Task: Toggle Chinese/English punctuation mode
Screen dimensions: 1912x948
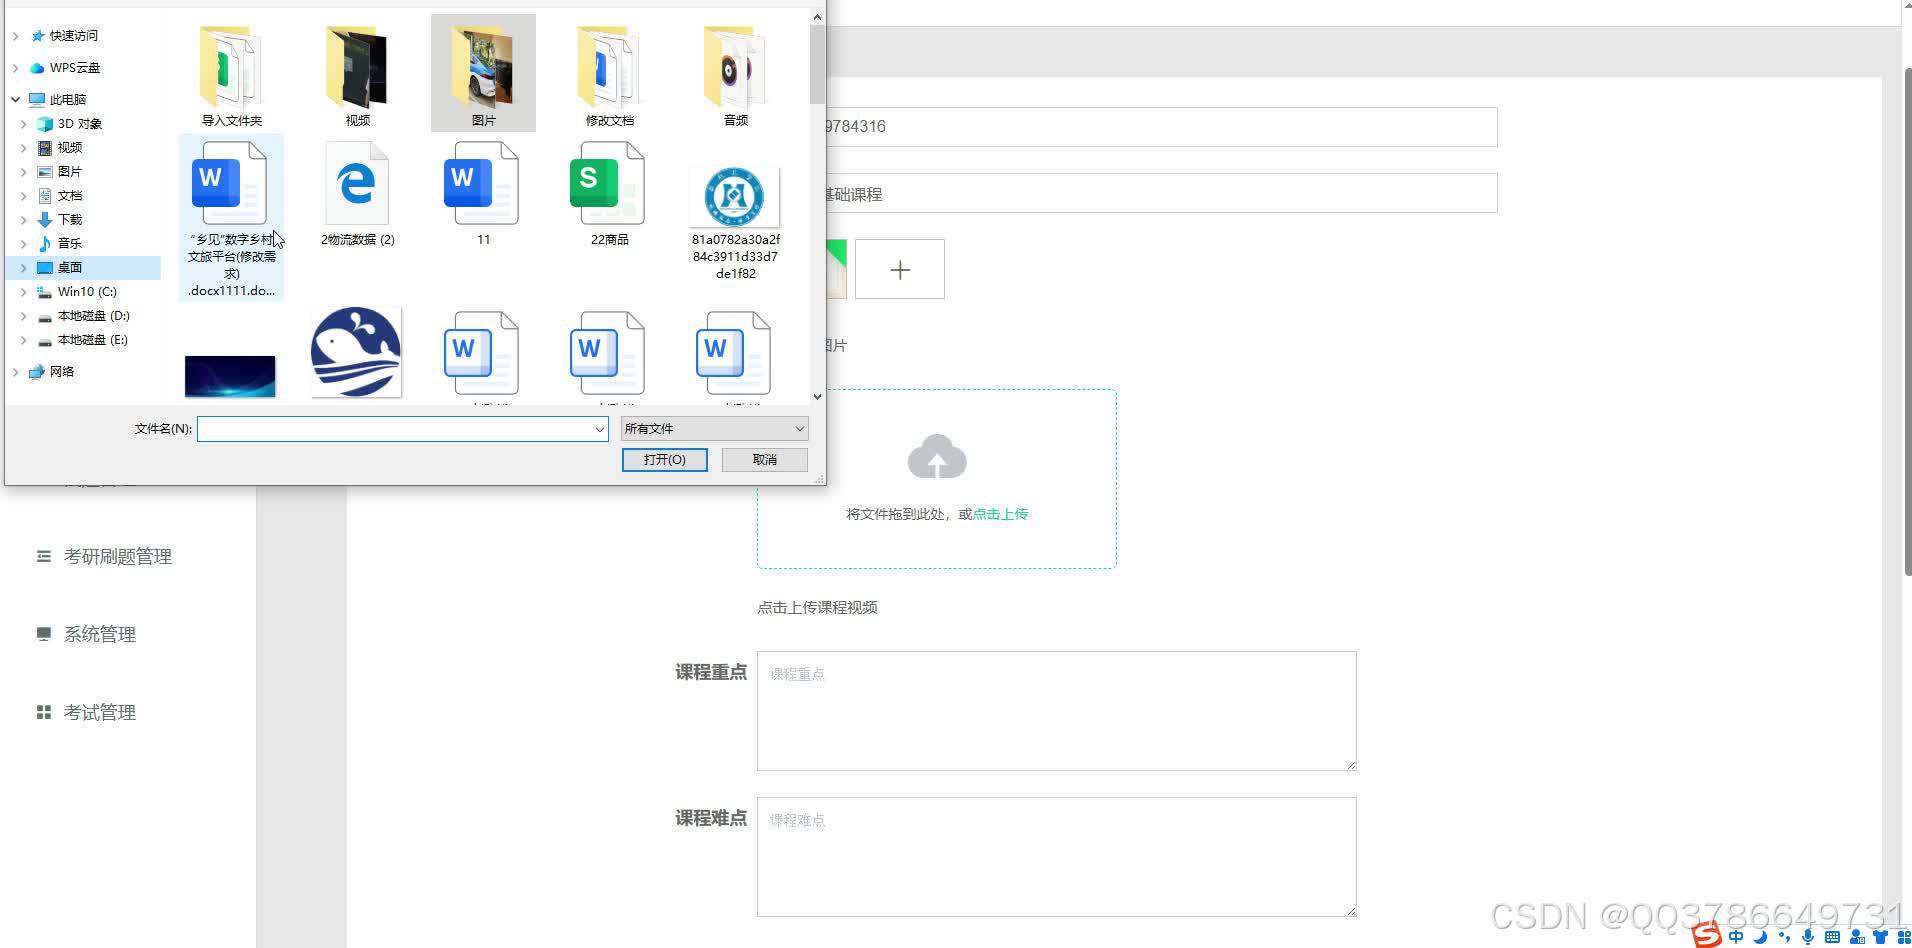Action: point(1782,937)
